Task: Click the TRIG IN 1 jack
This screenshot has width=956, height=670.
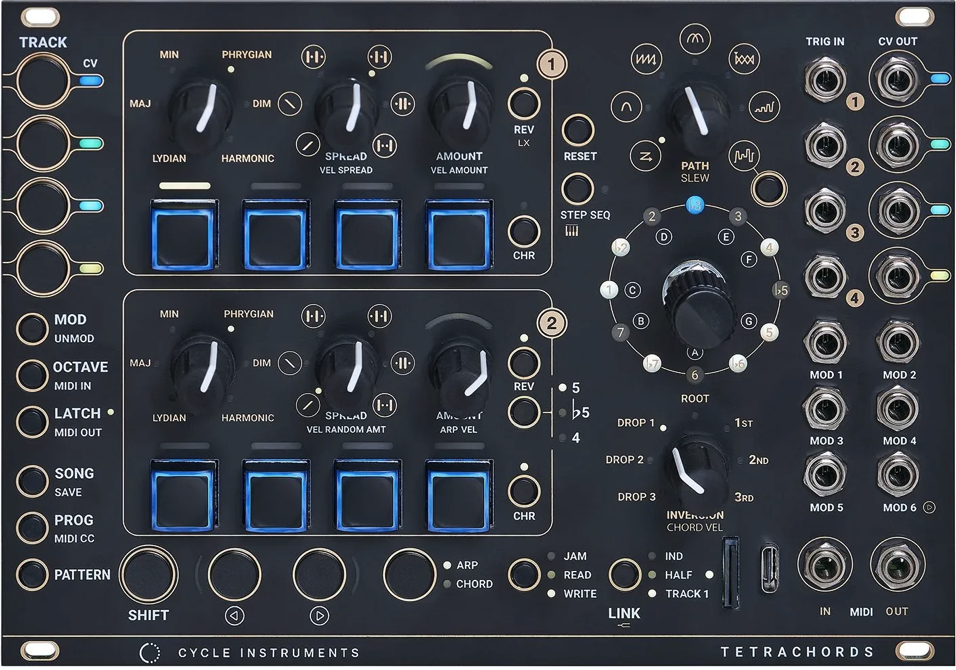Action: 825,79
